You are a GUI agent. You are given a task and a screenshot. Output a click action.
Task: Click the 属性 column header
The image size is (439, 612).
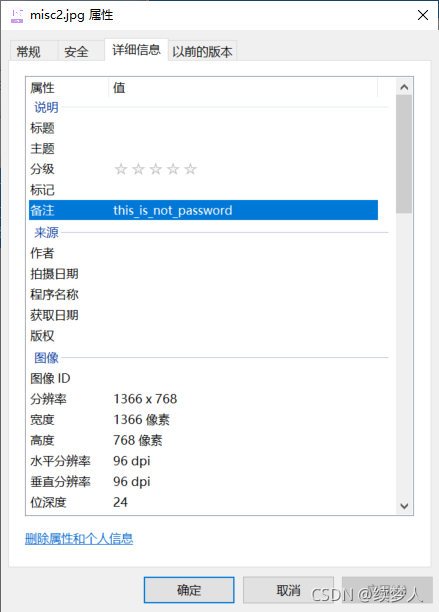coord(67,88)
